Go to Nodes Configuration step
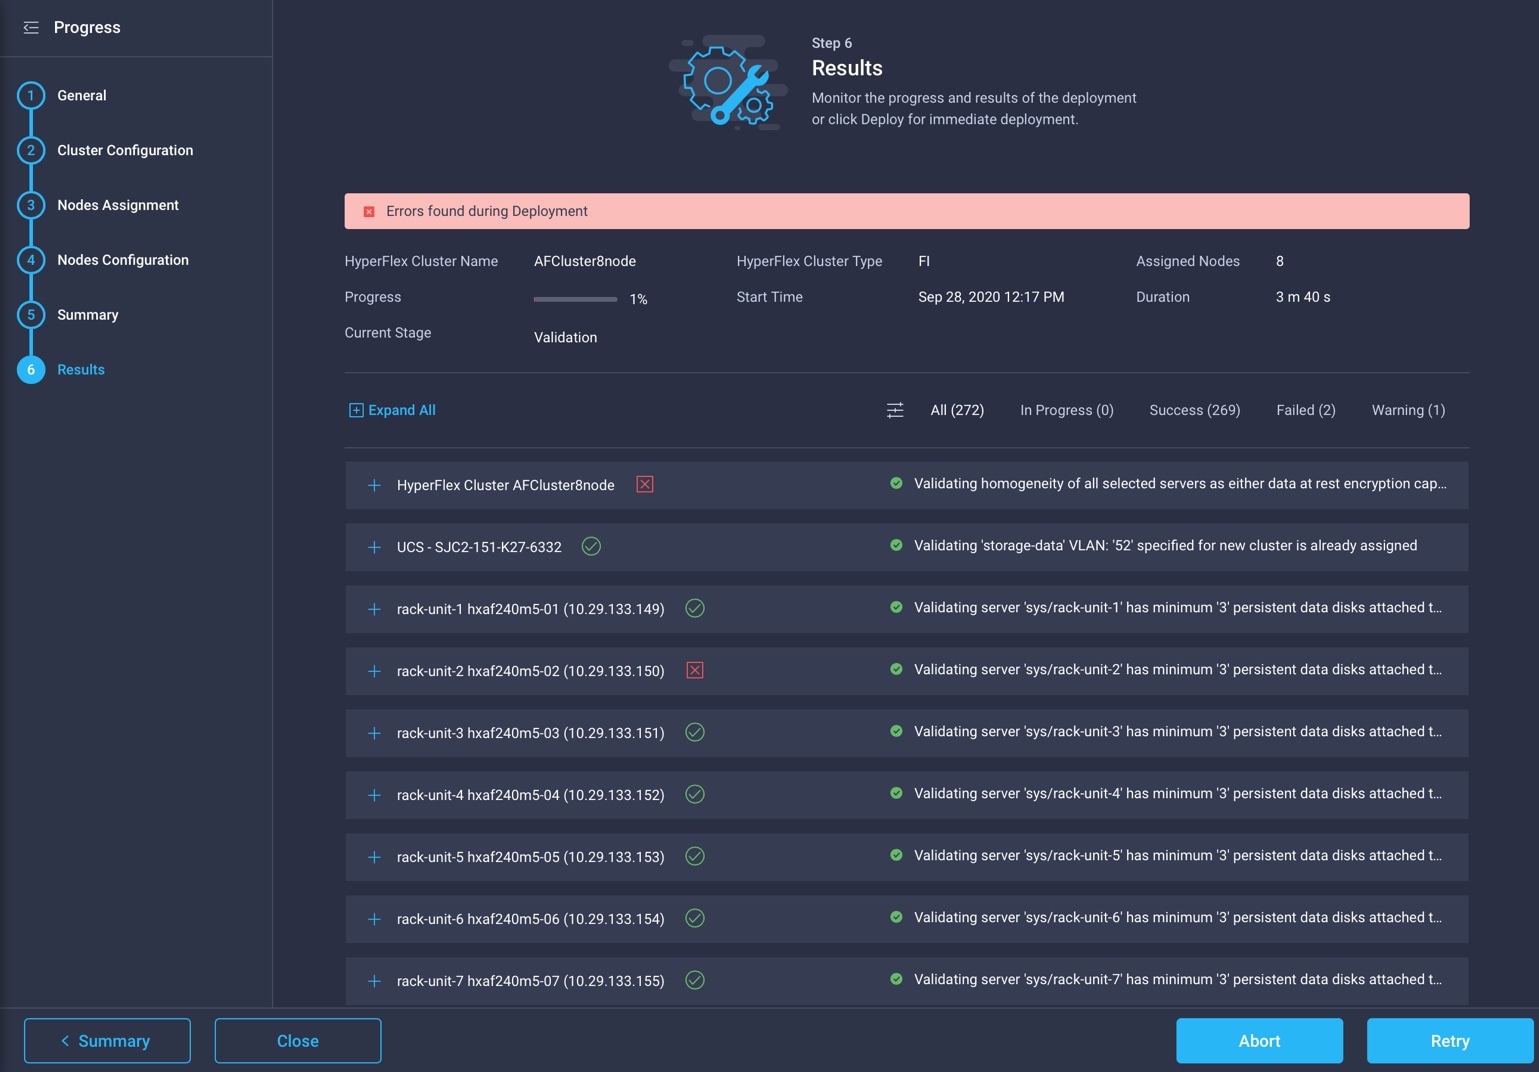Image resolution: width=1539 pixels, height=1072 pixels. 123,260
